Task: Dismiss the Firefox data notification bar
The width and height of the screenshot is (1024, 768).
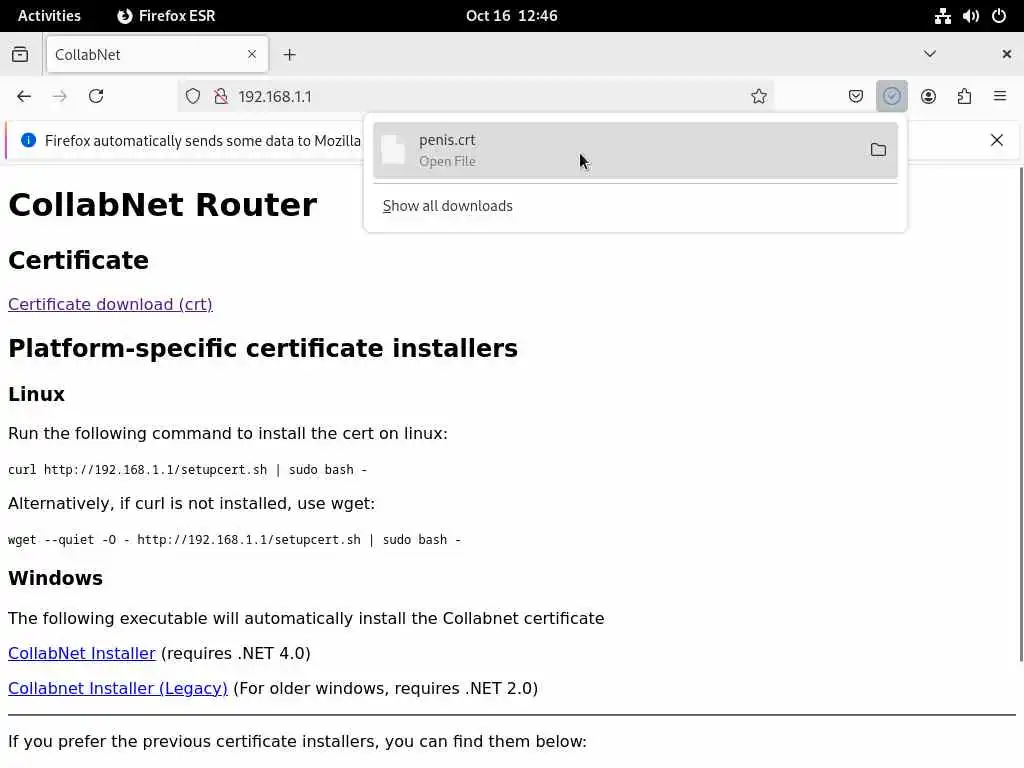Action: 997,140
